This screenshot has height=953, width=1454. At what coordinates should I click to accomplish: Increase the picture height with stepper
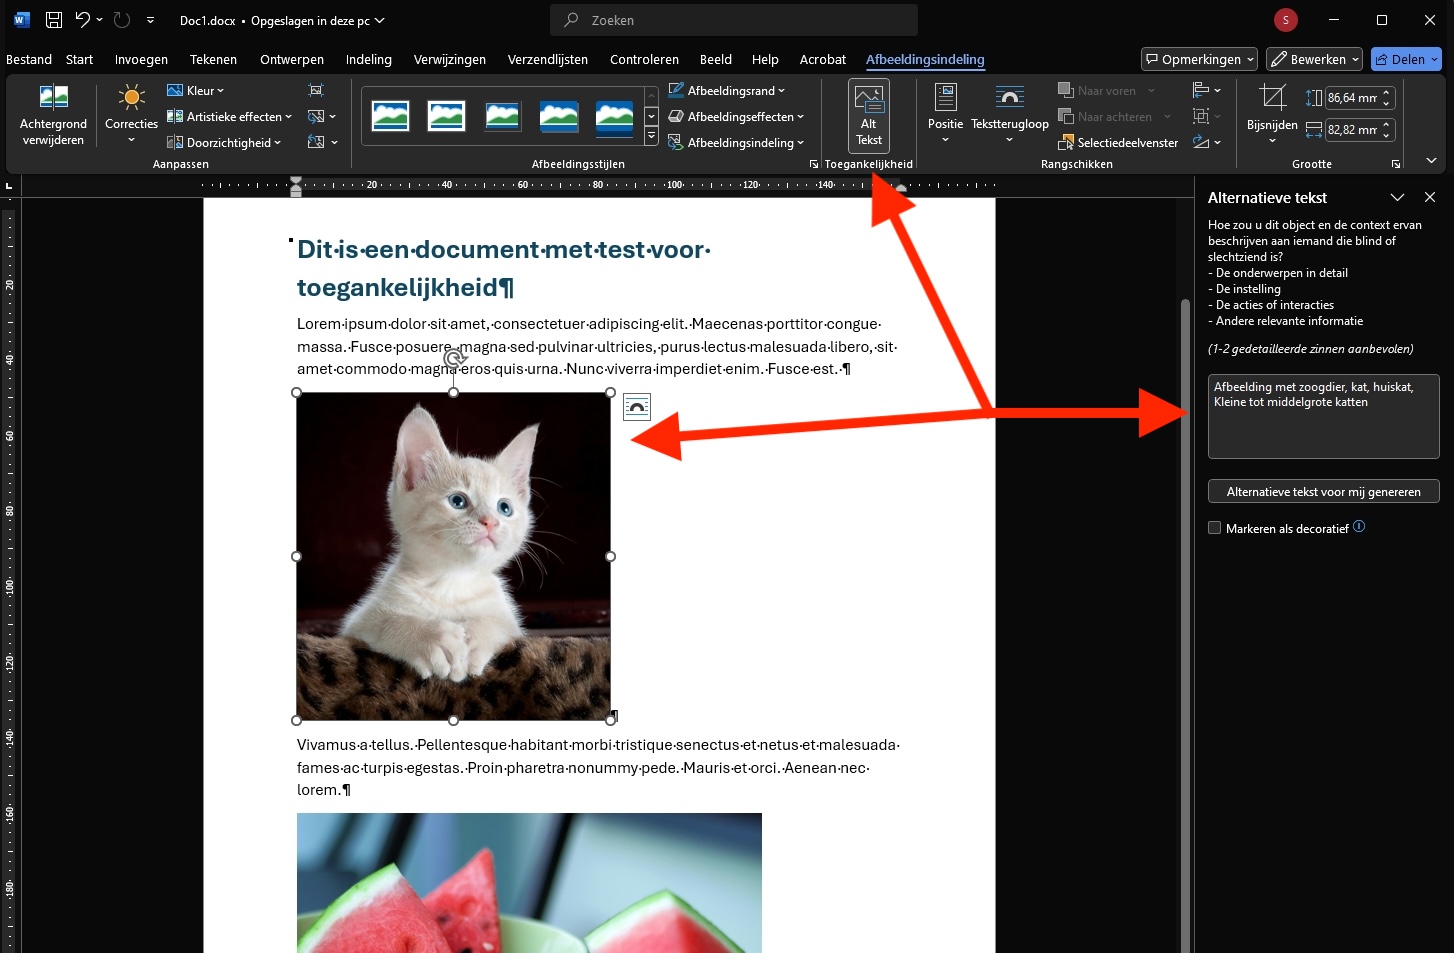click(1387, 93)
